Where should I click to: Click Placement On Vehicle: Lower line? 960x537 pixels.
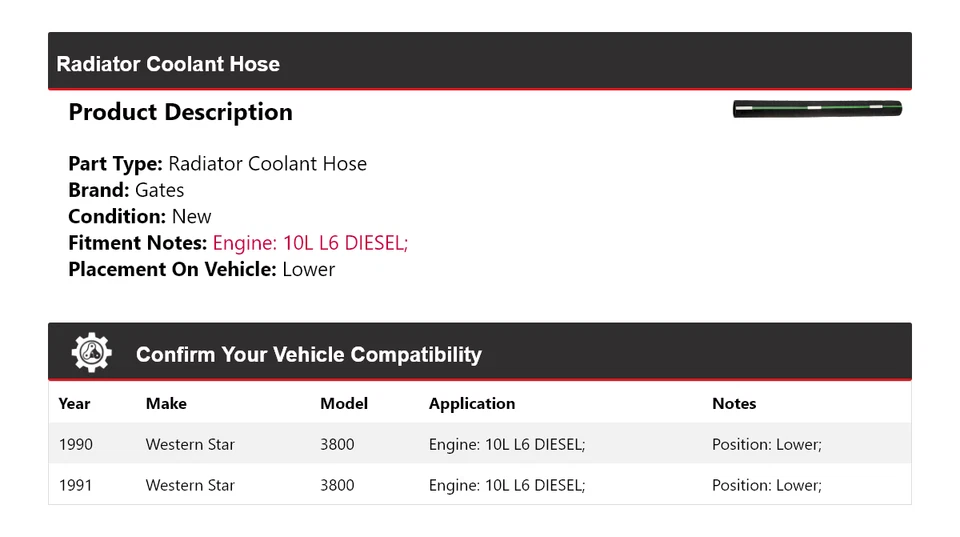(201, 269)
